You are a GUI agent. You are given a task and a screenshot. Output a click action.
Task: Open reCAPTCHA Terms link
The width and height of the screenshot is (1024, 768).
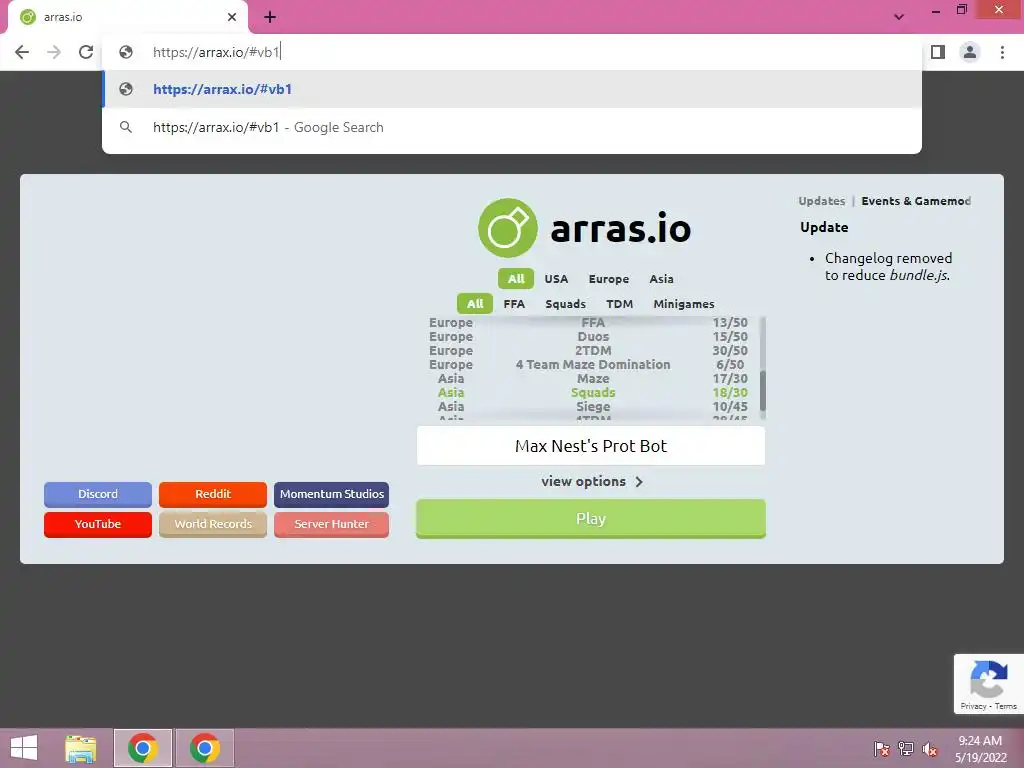coord(1006,706)
